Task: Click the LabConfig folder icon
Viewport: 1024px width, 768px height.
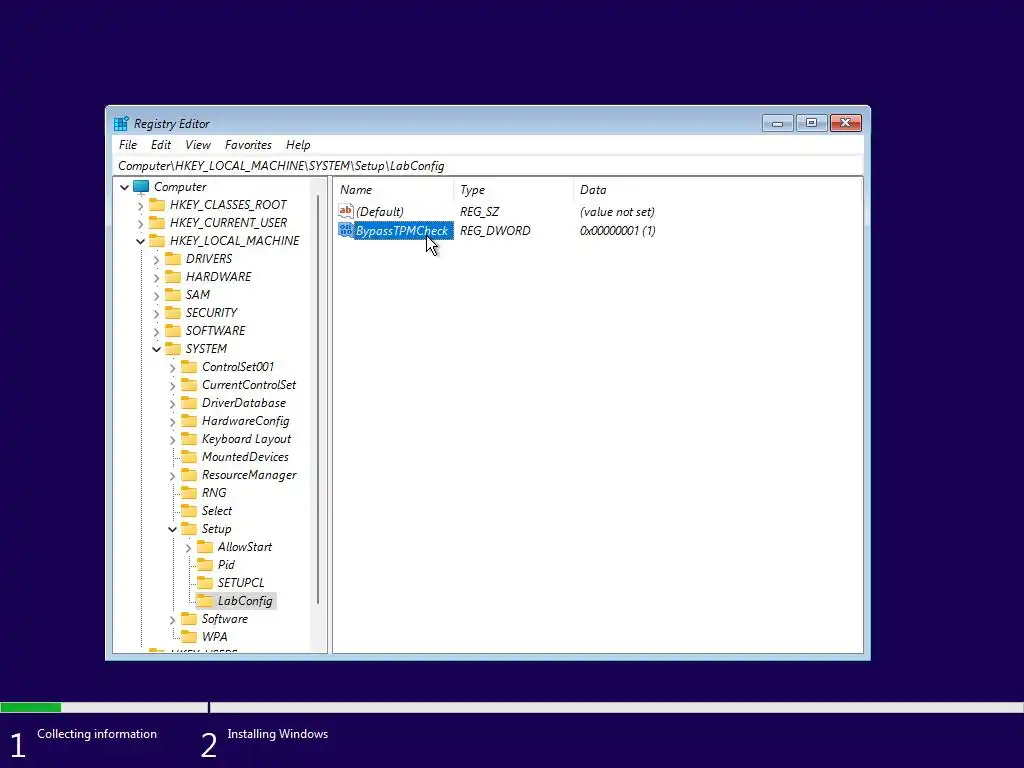Action: (205, 601)
